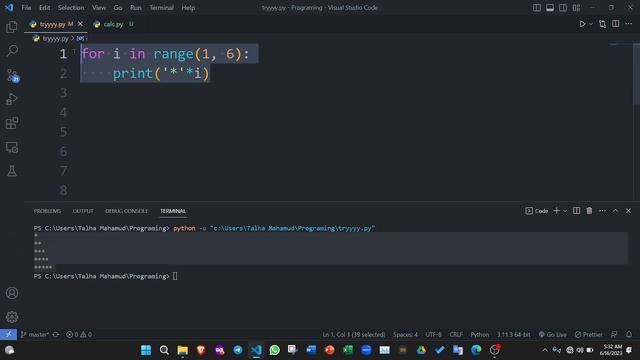Close the tryyyy.py tab
The image size is (640, 360).
[x=80, y=24]
